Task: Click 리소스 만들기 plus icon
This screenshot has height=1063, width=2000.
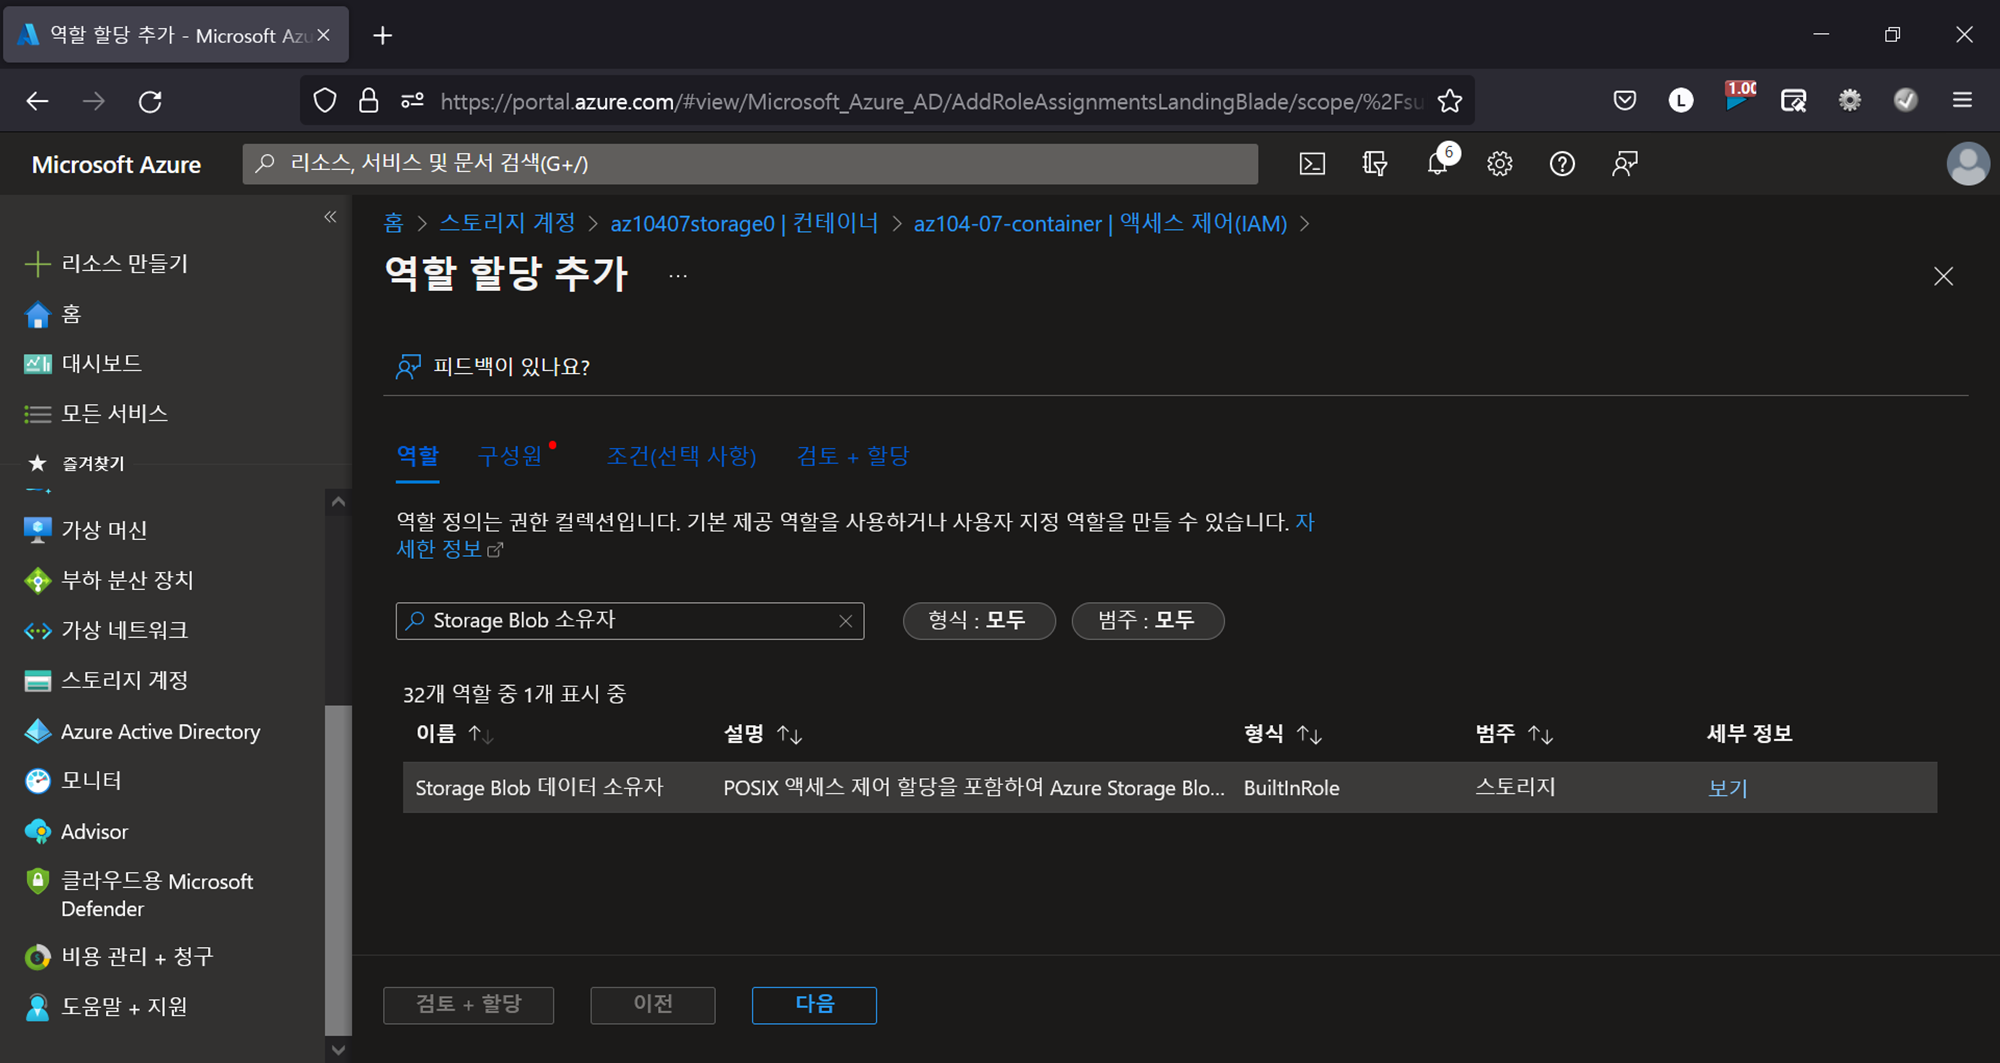Action: 37,264
